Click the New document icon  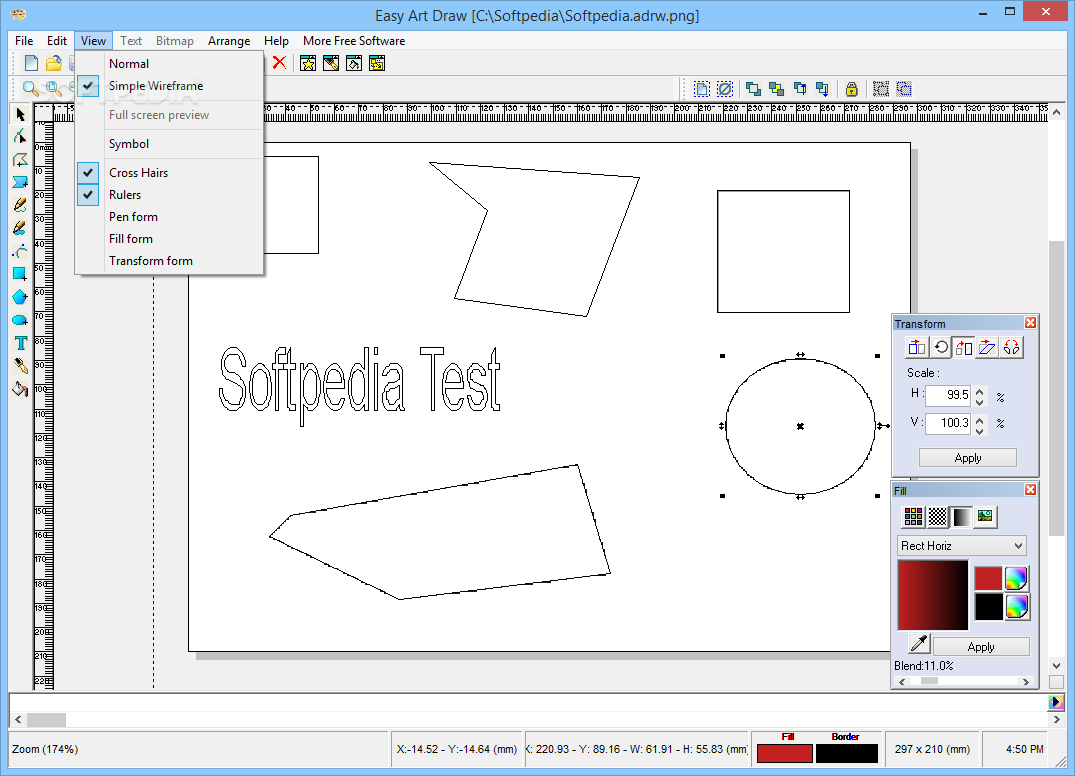coord(31,64)
